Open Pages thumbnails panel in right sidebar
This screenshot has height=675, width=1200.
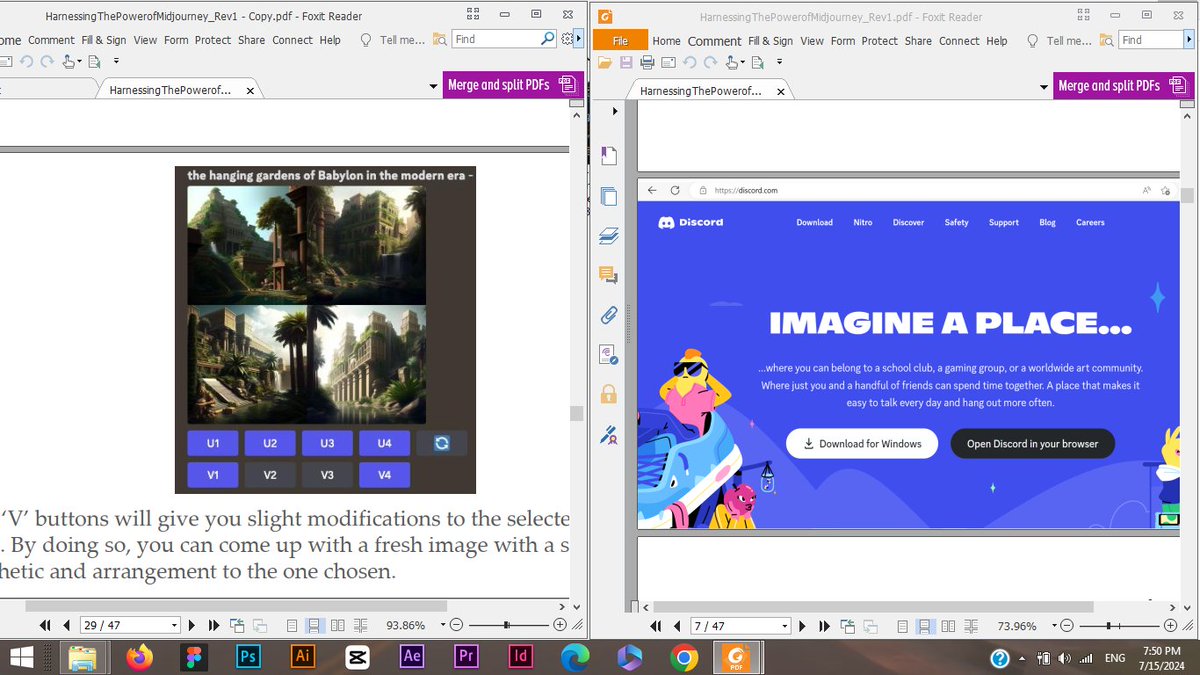click(608, 196)
